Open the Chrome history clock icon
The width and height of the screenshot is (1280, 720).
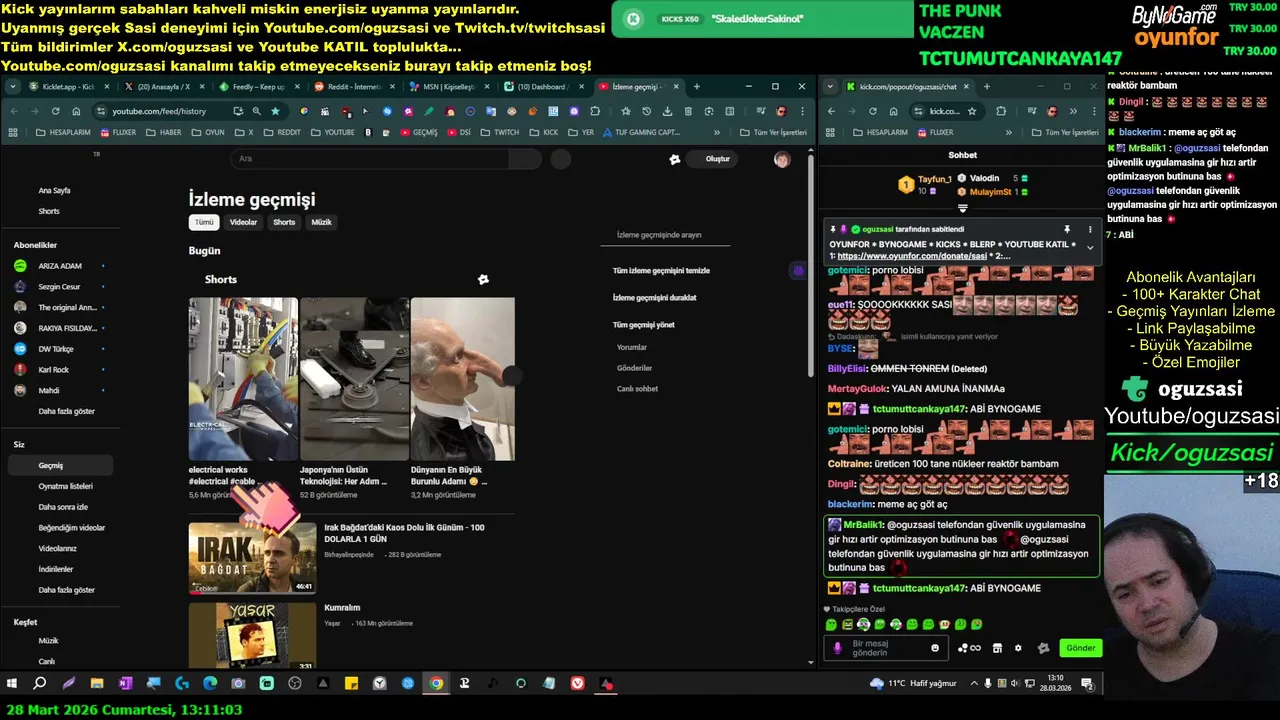click(x=646, y=111)
